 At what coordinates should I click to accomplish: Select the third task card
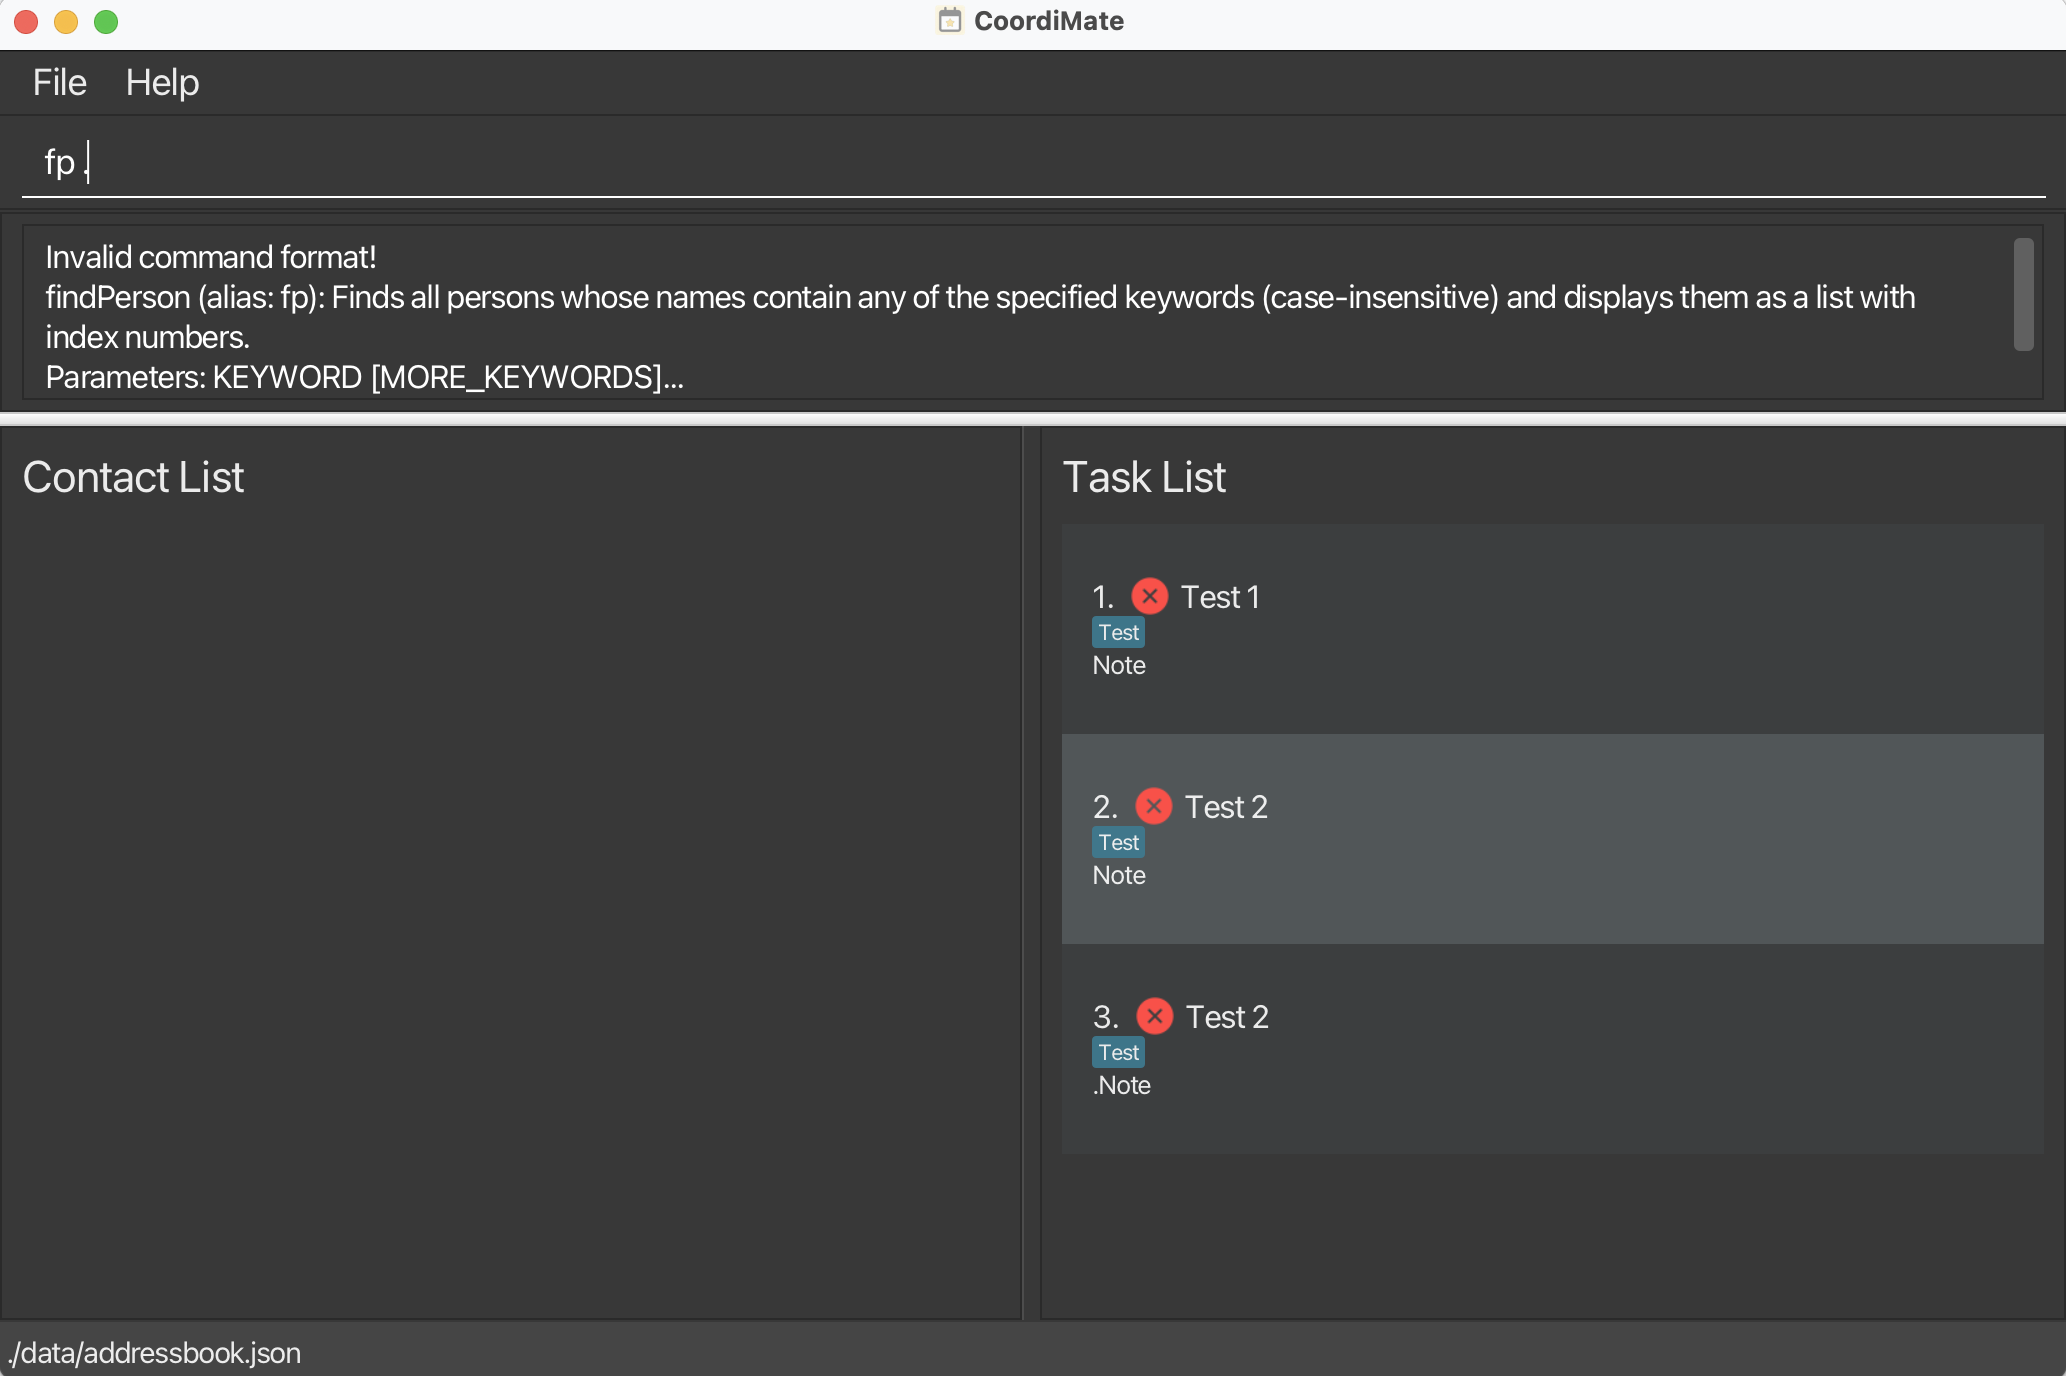click(x=1552, y=1050)
